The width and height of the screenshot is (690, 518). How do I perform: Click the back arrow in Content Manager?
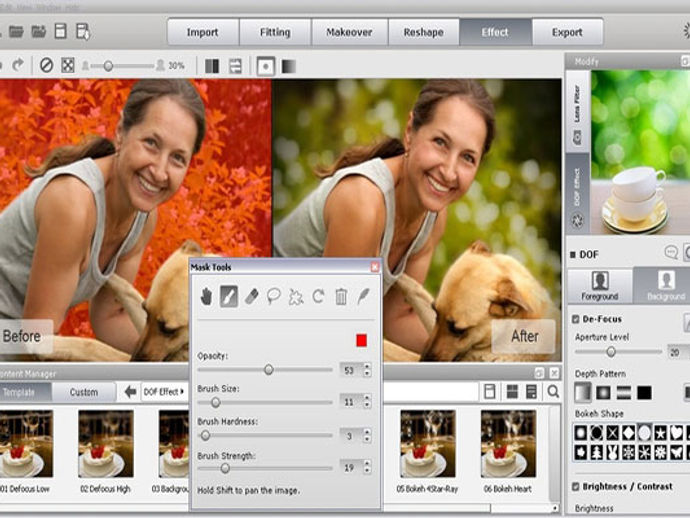[130, 391]
